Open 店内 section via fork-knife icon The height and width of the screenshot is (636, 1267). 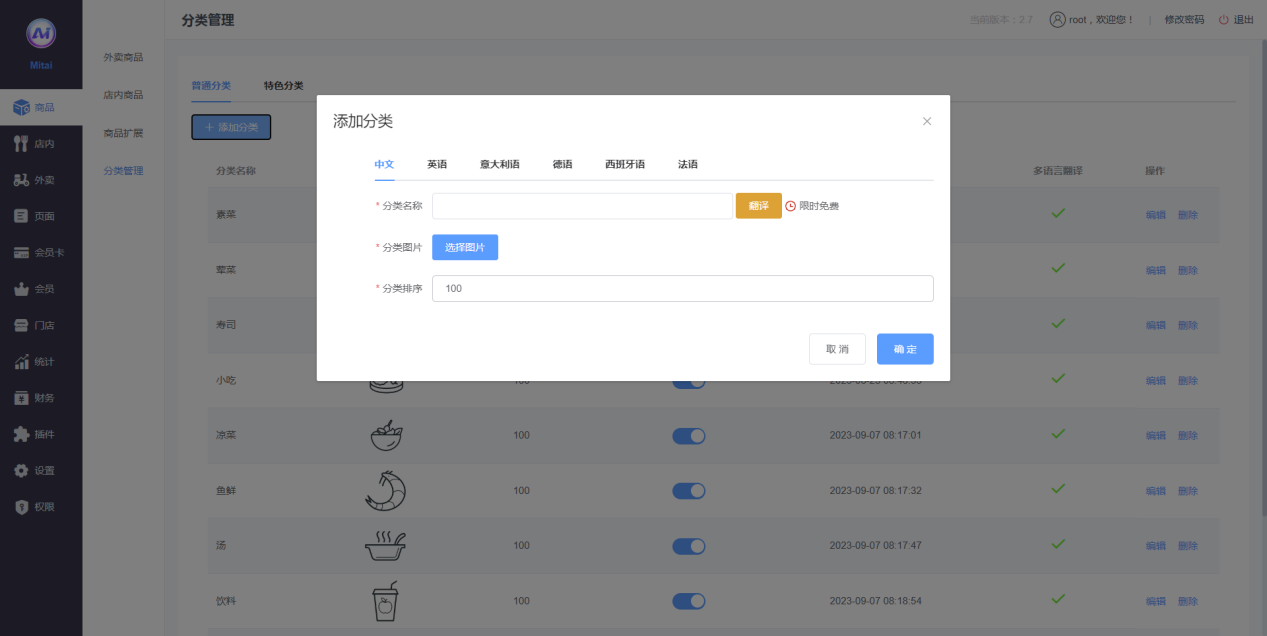click(x=21, y=144)
